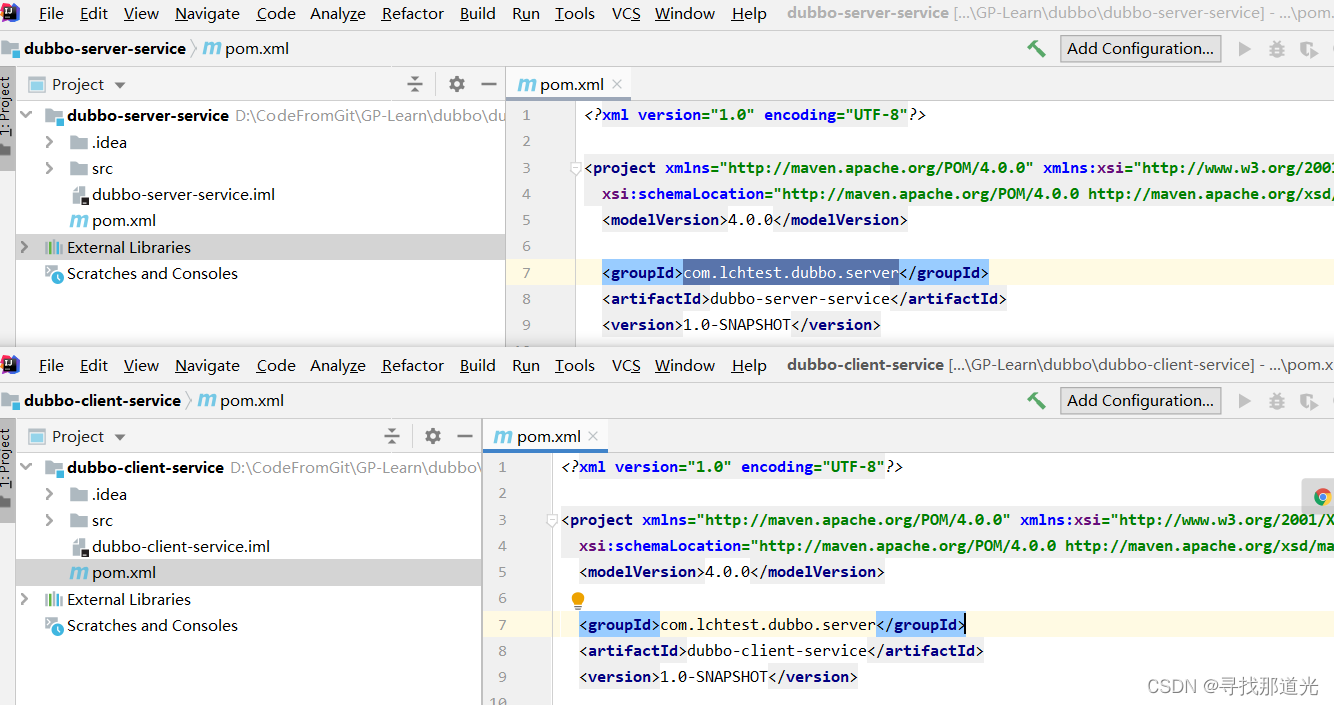Expand External Libraries in client project tree
The width and height of the screenshot is (1334, 705).
25,599
